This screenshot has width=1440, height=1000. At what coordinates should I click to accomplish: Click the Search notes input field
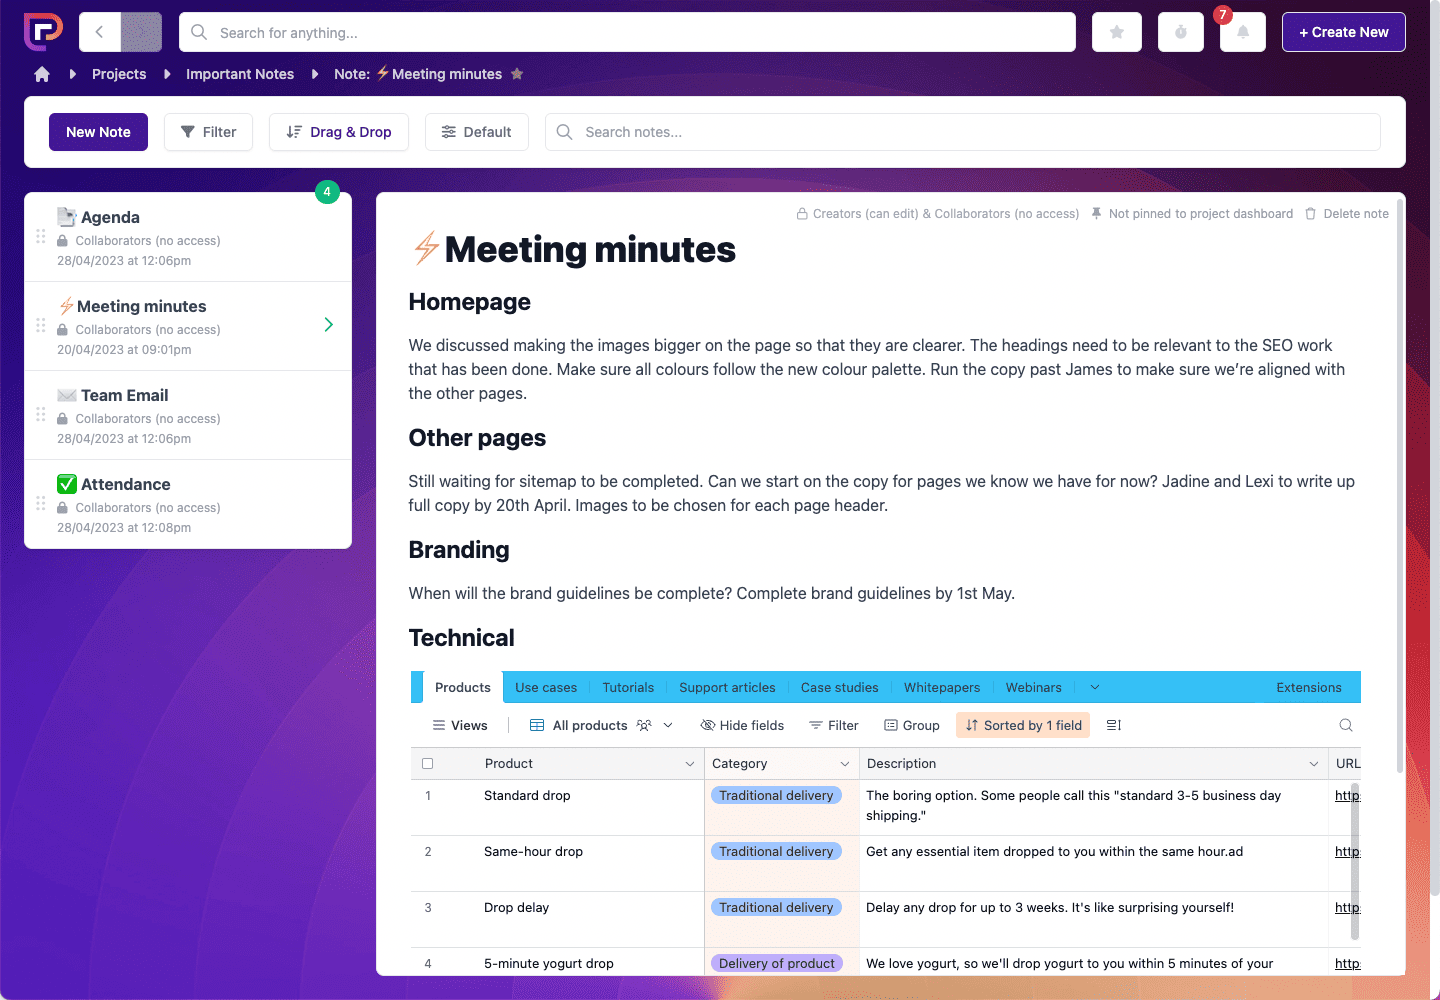click(962, 132)
